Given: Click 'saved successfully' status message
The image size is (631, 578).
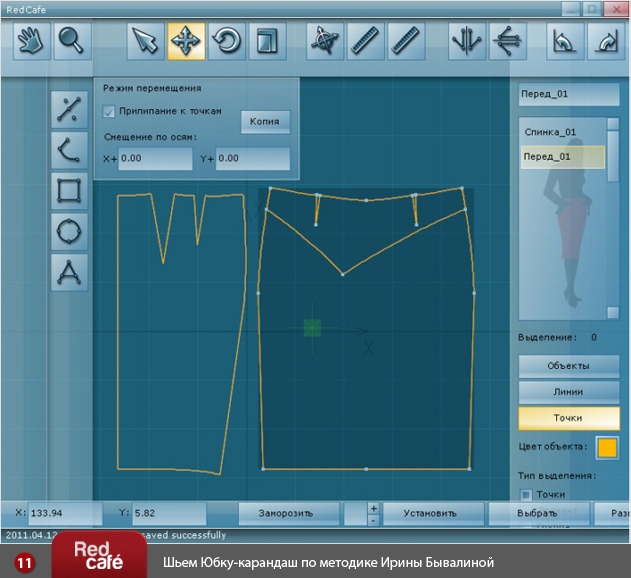Looking at the screenshot, I should 184,535.
